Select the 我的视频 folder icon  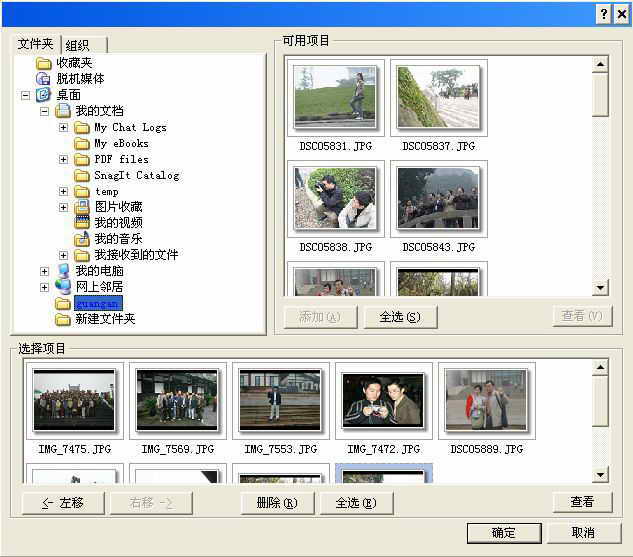(x=82, y=223)
